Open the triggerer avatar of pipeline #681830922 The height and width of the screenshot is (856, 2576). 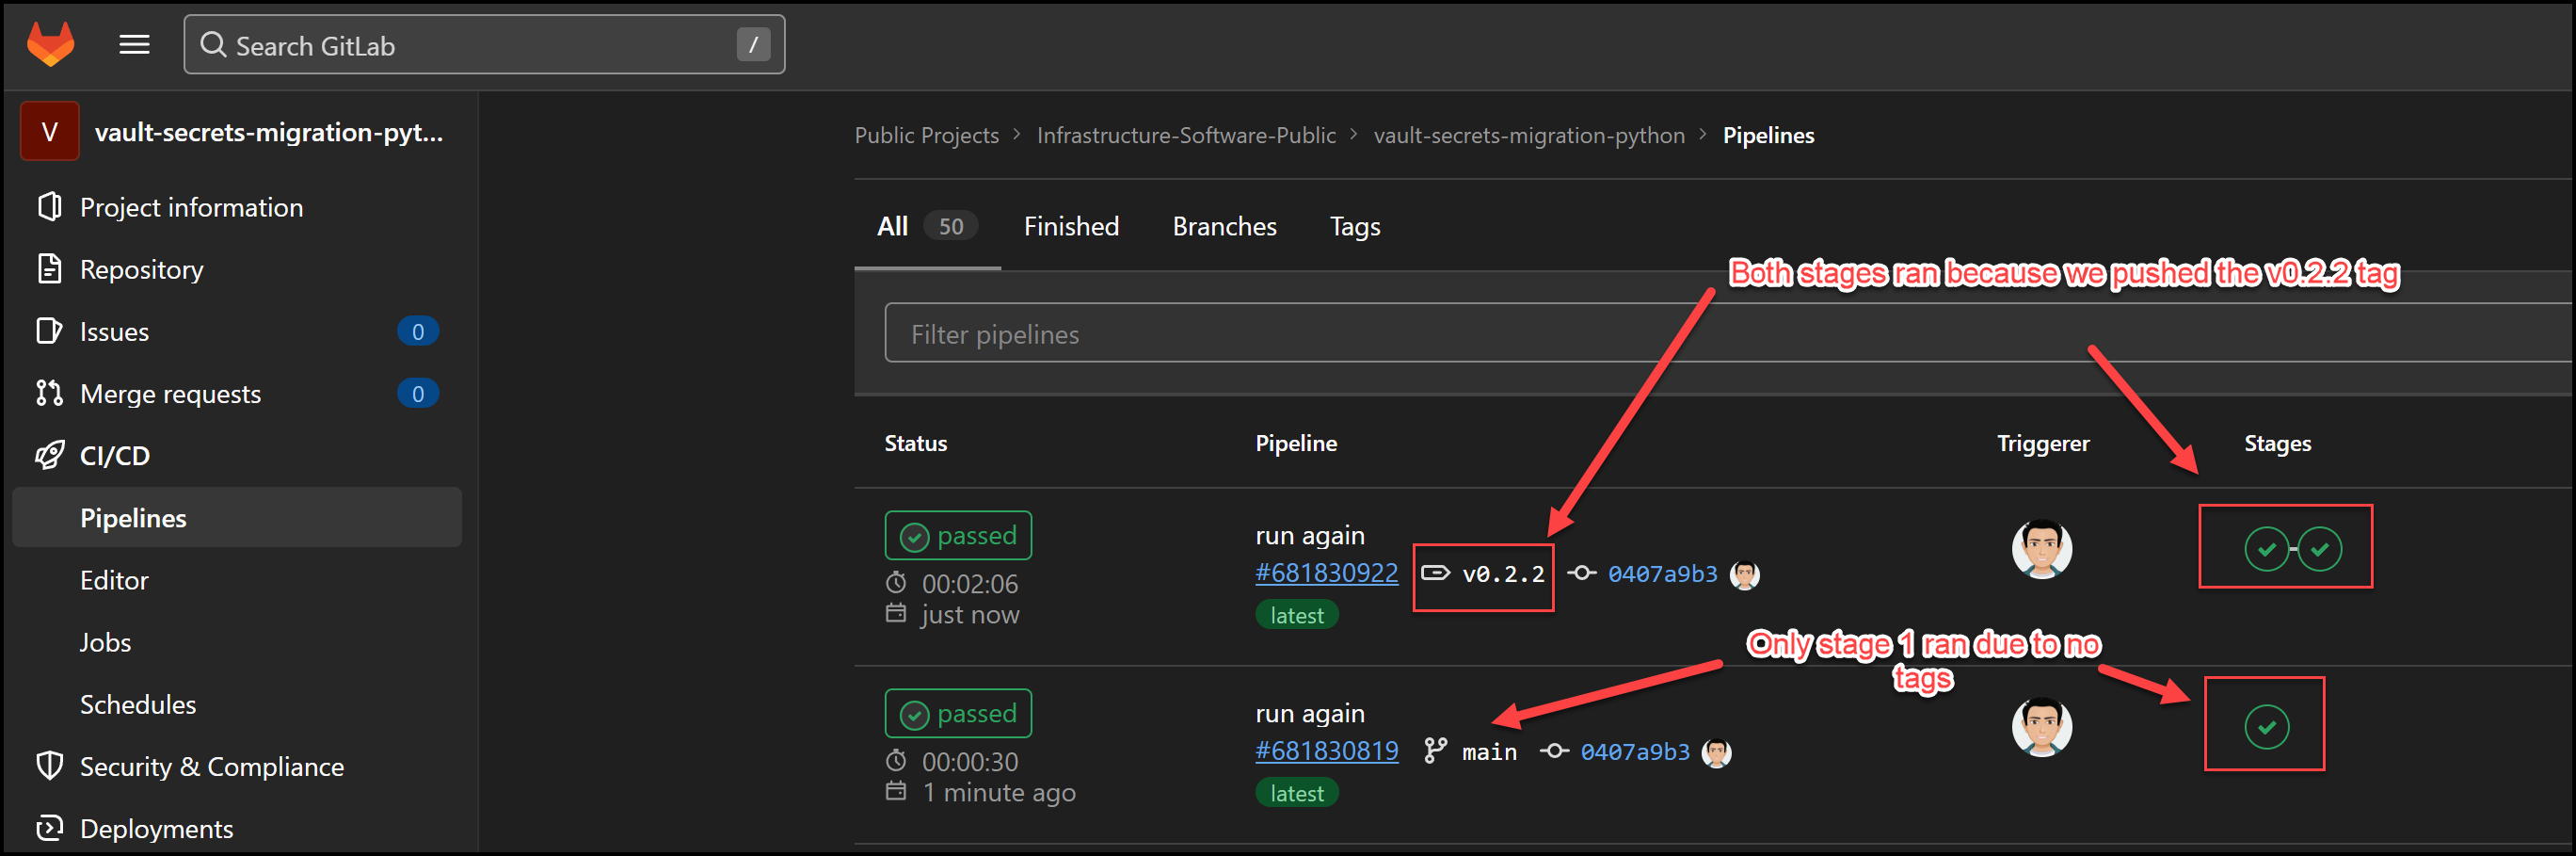click(x=2042, y=548)
